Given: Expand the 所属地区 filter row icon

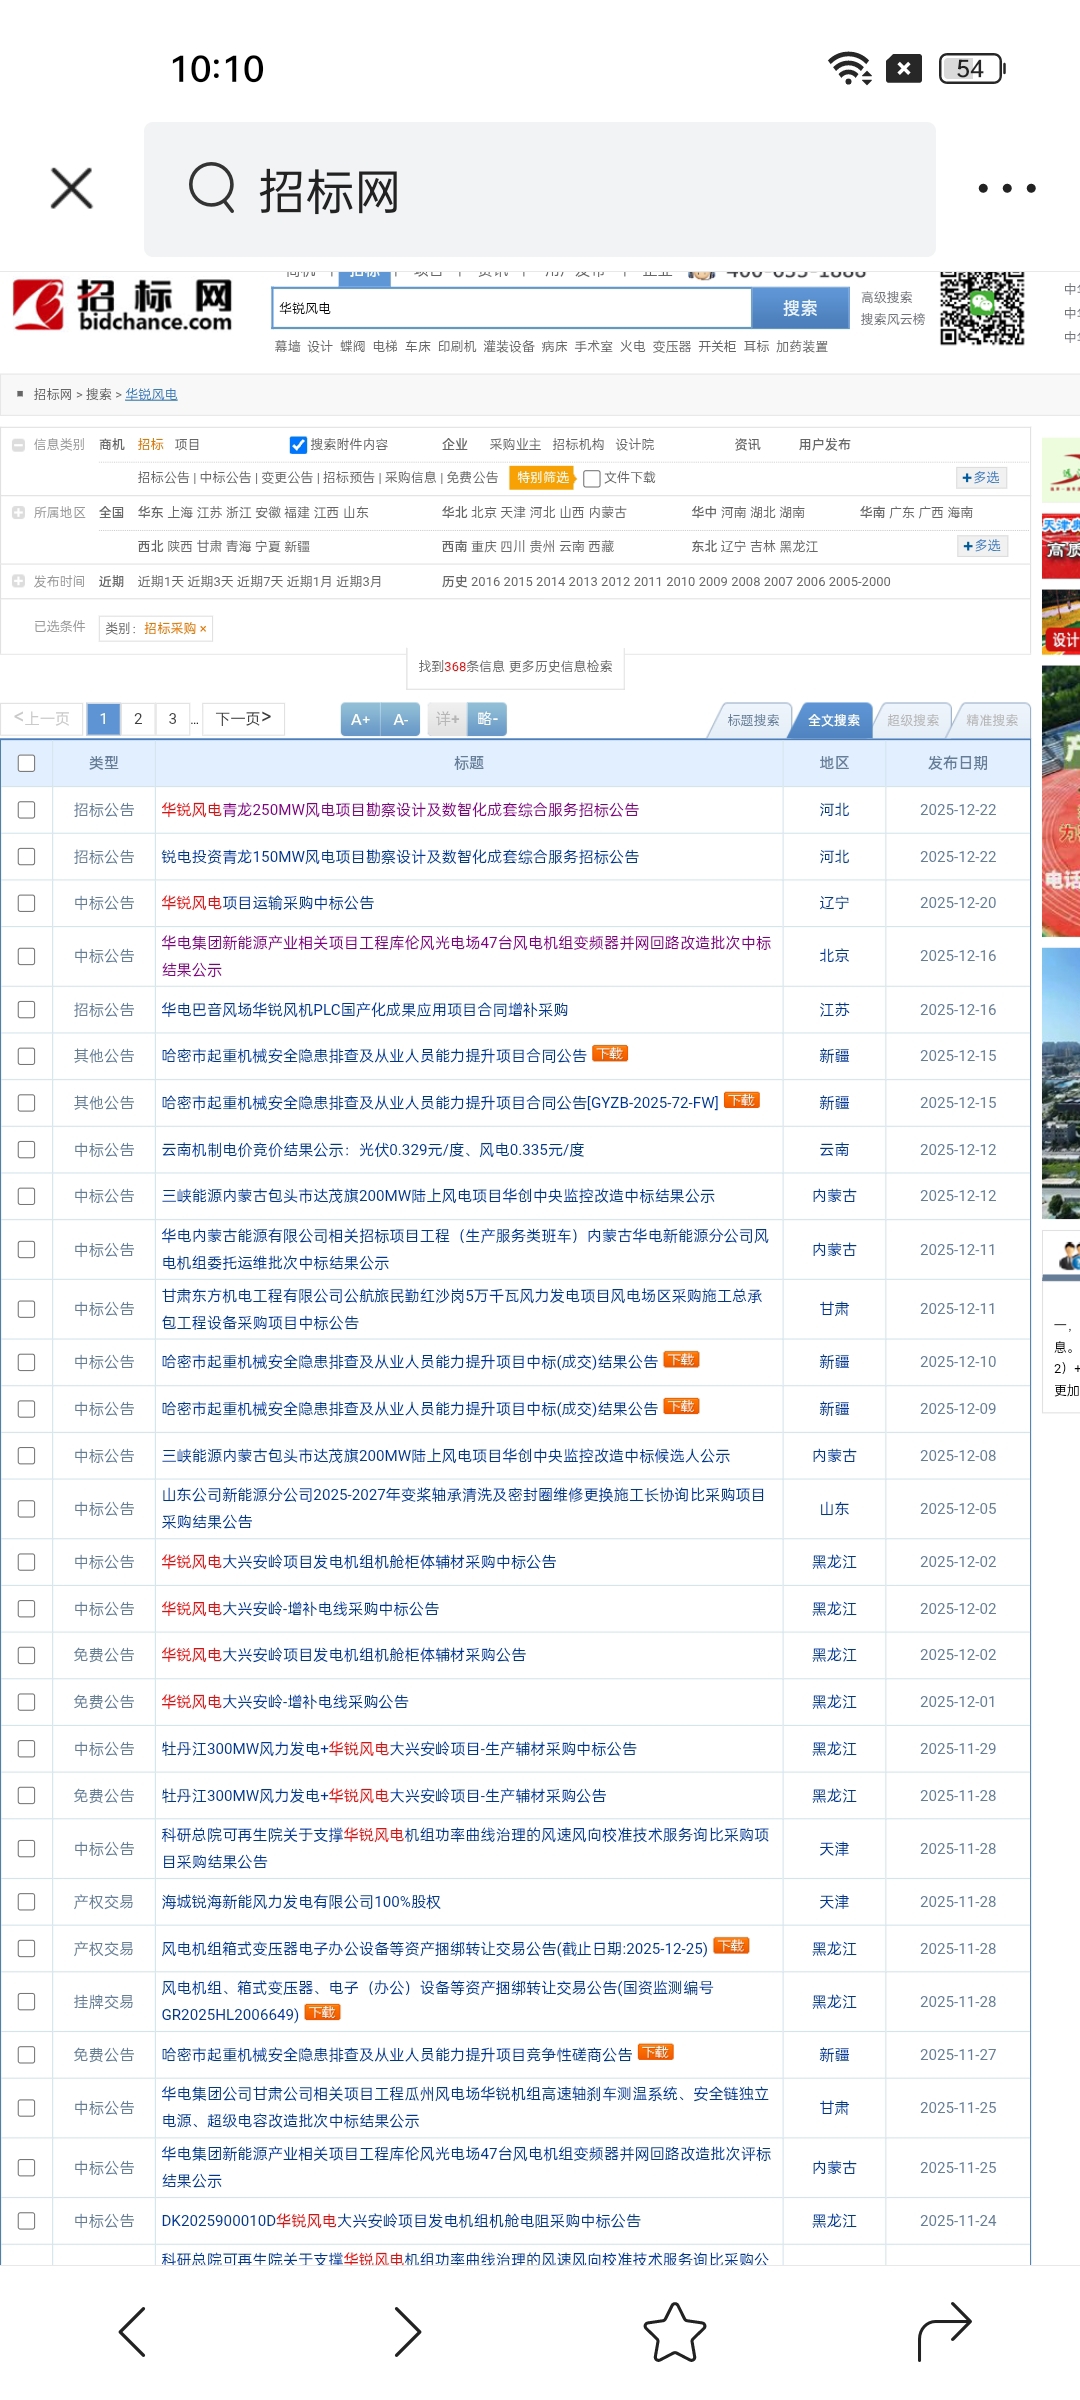Looking at the screenshot, I should [x=18, y=513].
